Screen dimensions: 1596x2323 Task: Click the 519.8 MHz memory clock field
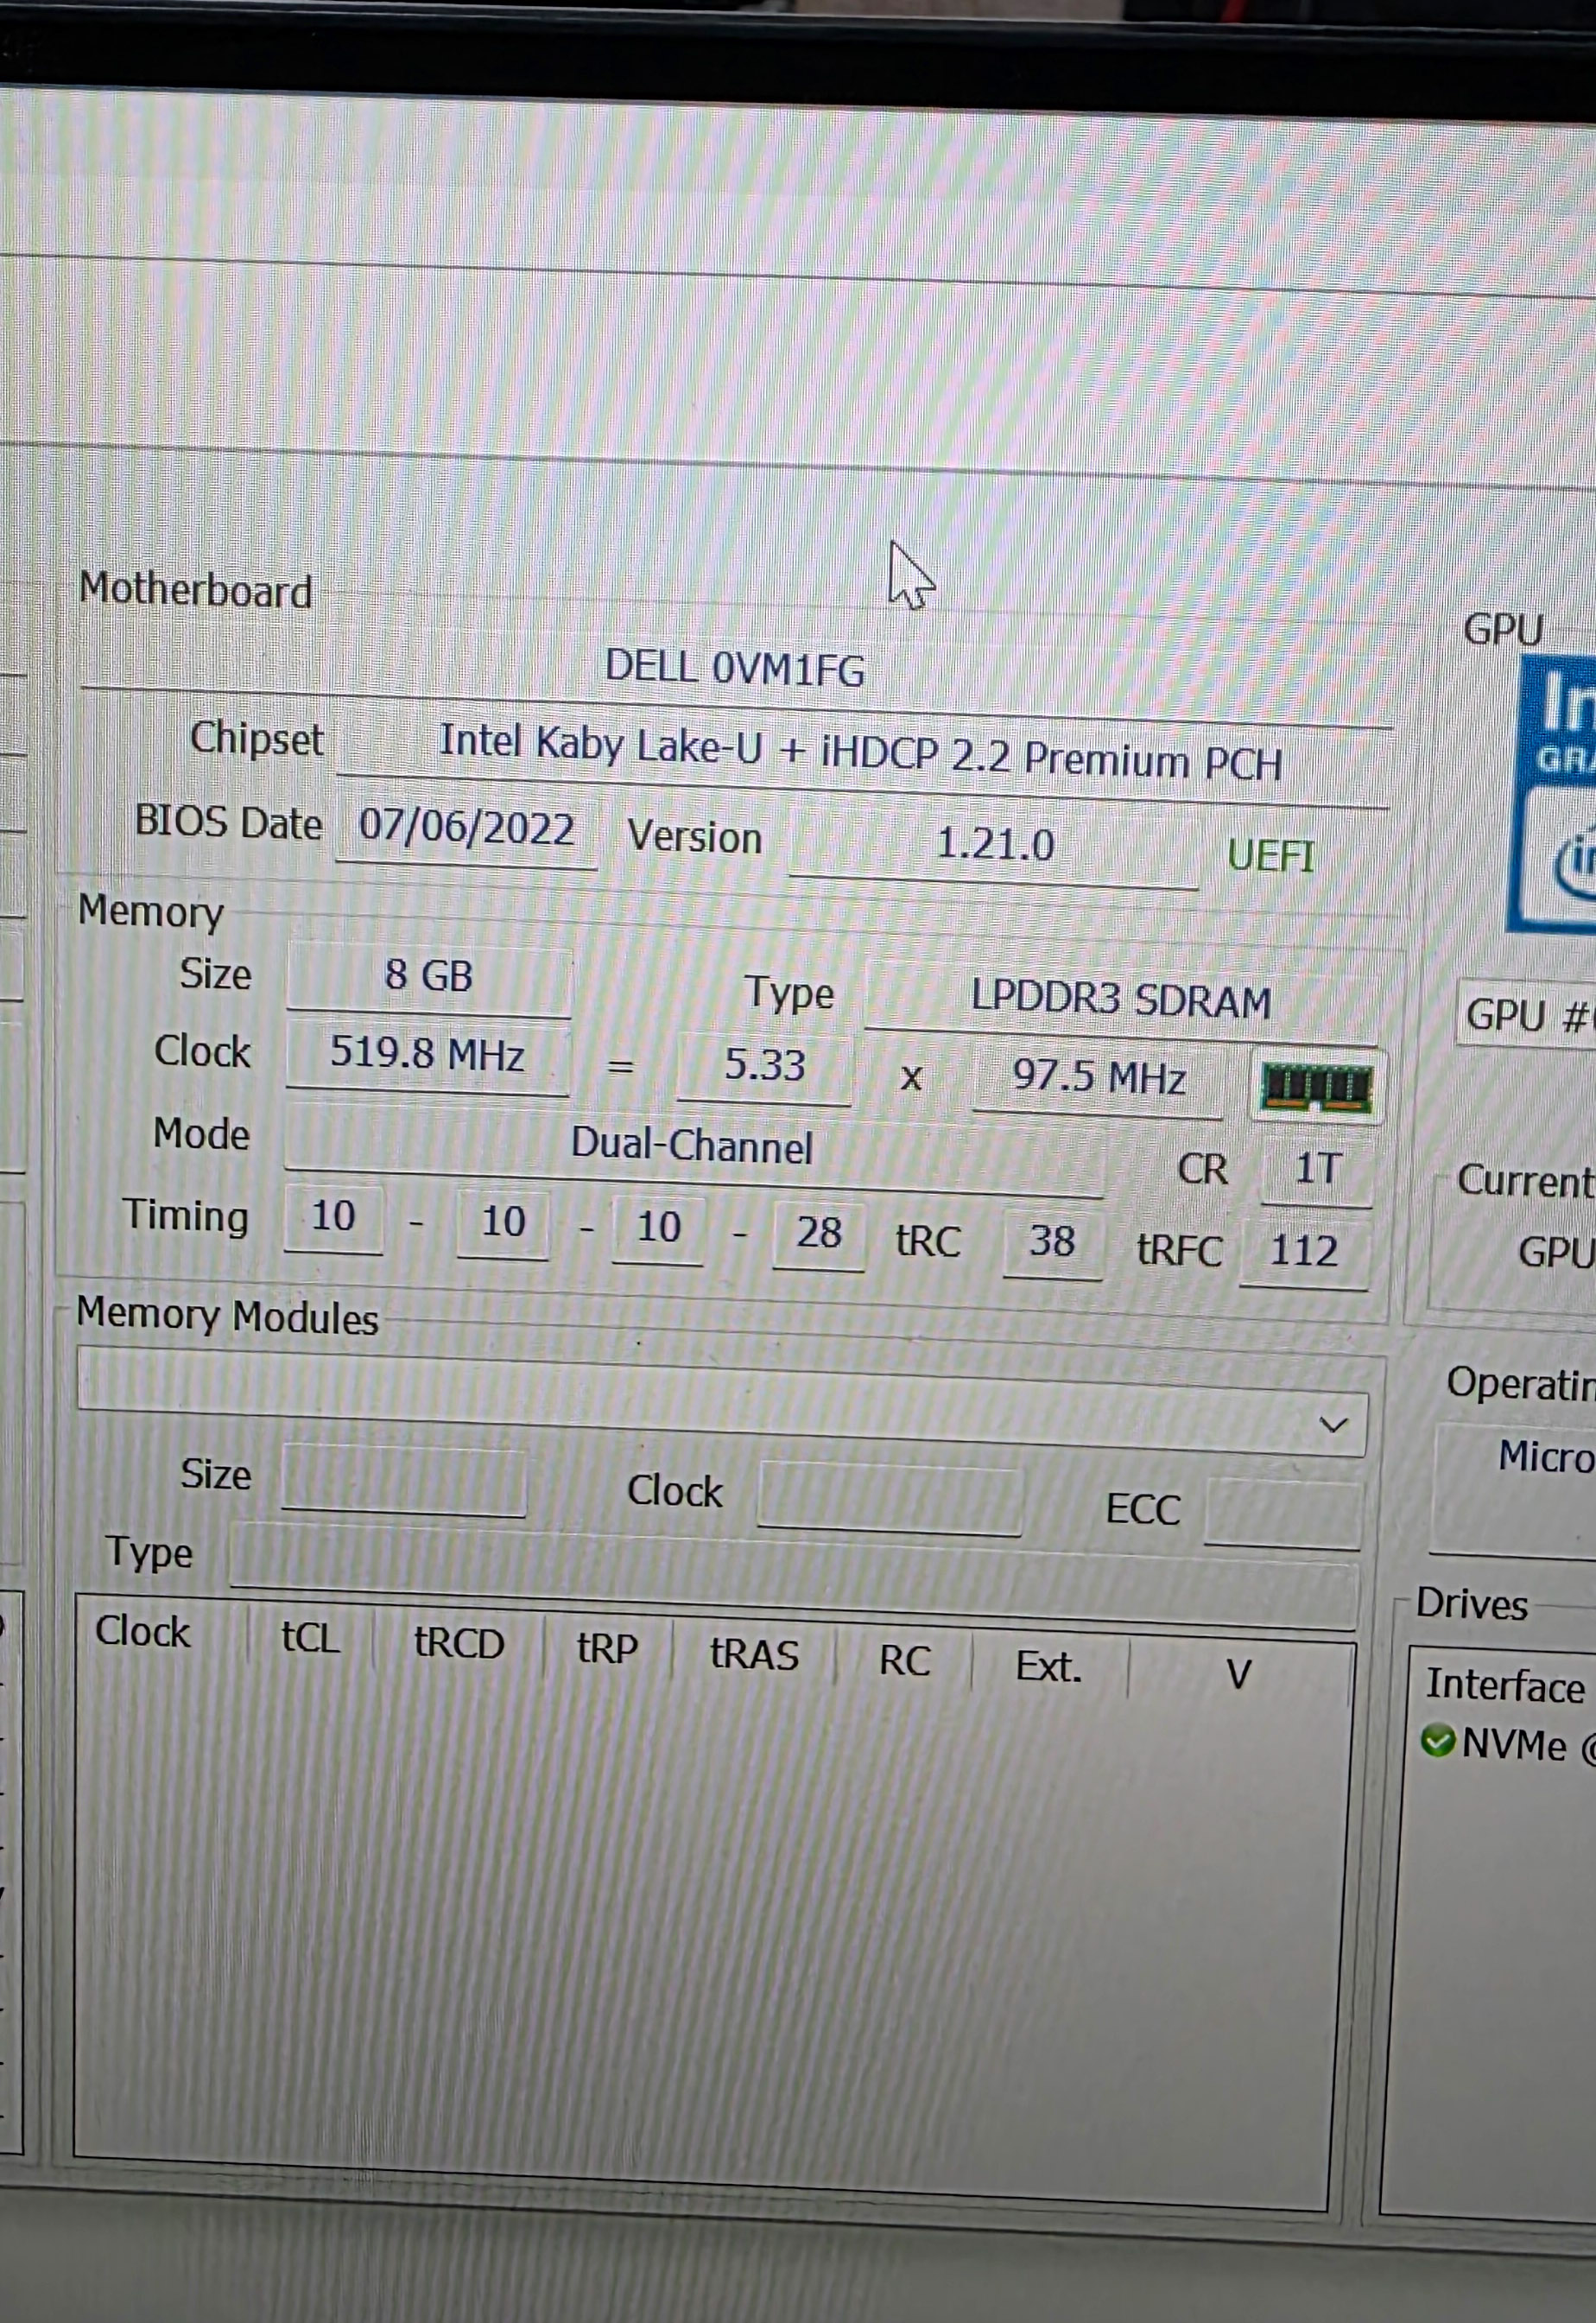click(x=427, y=1054)
